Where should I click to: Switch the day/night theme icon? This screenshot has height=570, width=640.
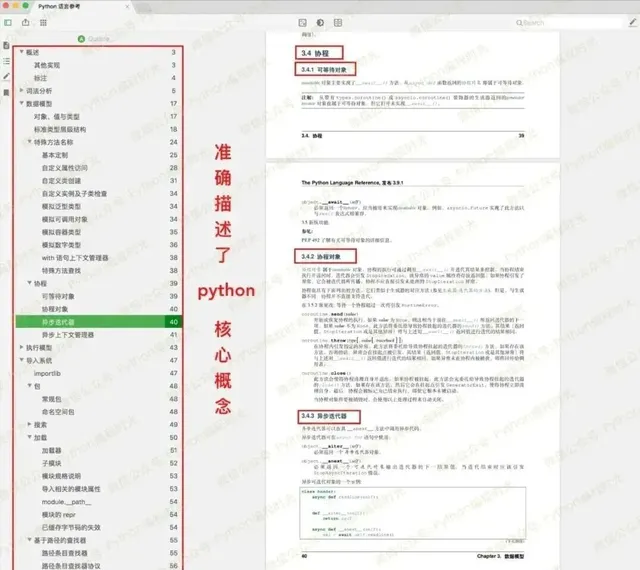320,23
